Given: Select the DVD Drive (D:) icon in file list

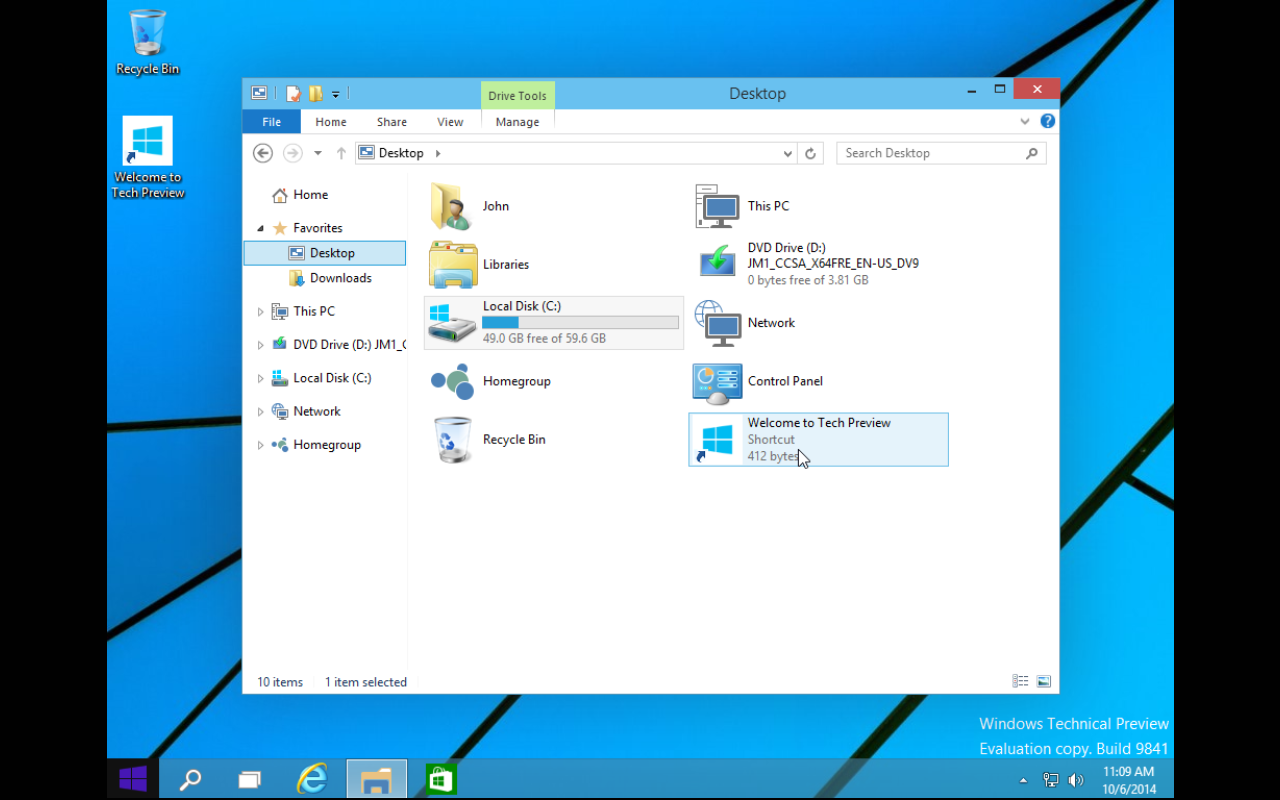Looking at the screenshot, I should (x=717, y=263).
